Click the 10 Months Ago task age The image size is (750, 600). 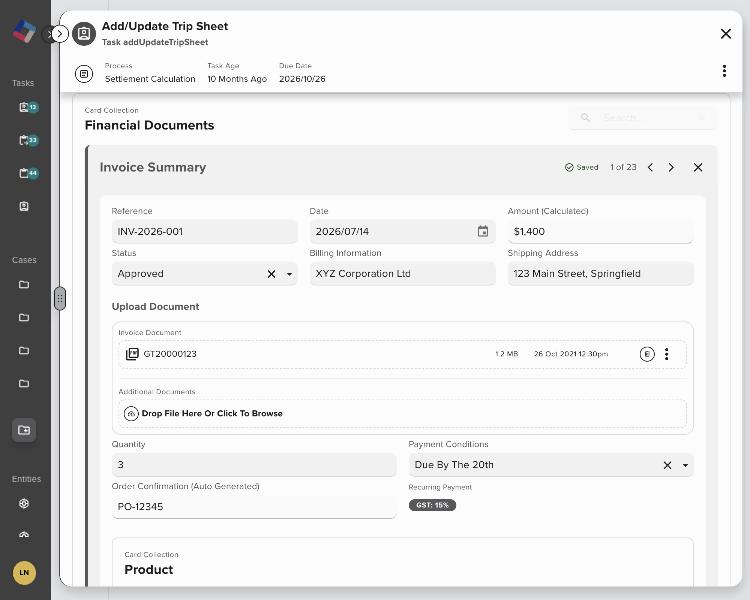click(x=237, y=79)
